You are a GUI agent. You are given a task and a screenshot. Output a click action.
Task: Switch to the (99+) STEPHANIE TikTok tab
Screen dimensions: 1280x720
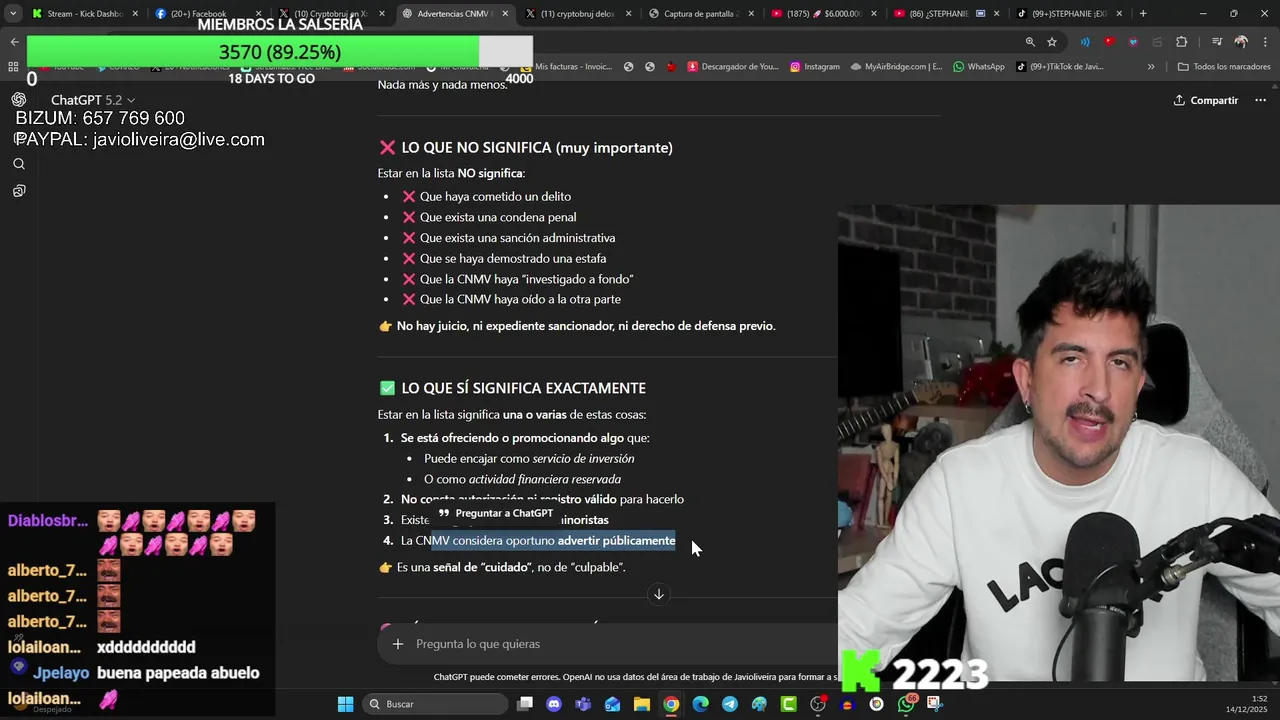pyautogui.click(x=1069, y=14)
